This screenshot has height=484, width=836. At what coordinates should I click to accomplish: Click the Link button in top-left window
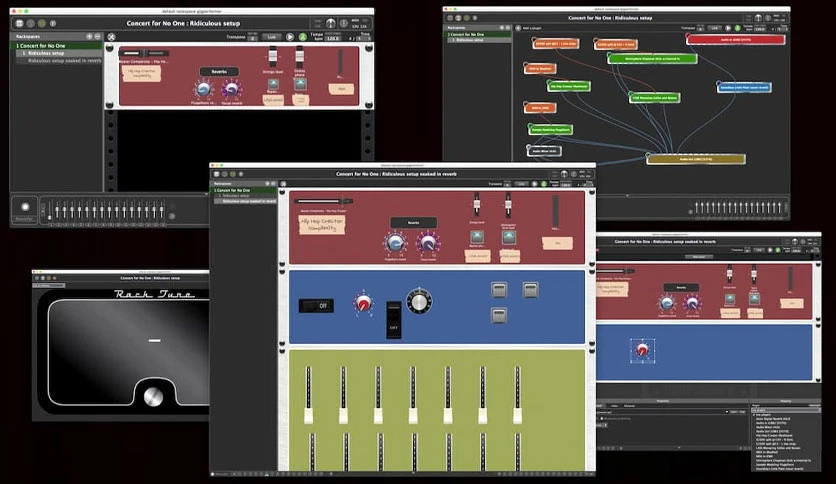[x=272, y=37]
